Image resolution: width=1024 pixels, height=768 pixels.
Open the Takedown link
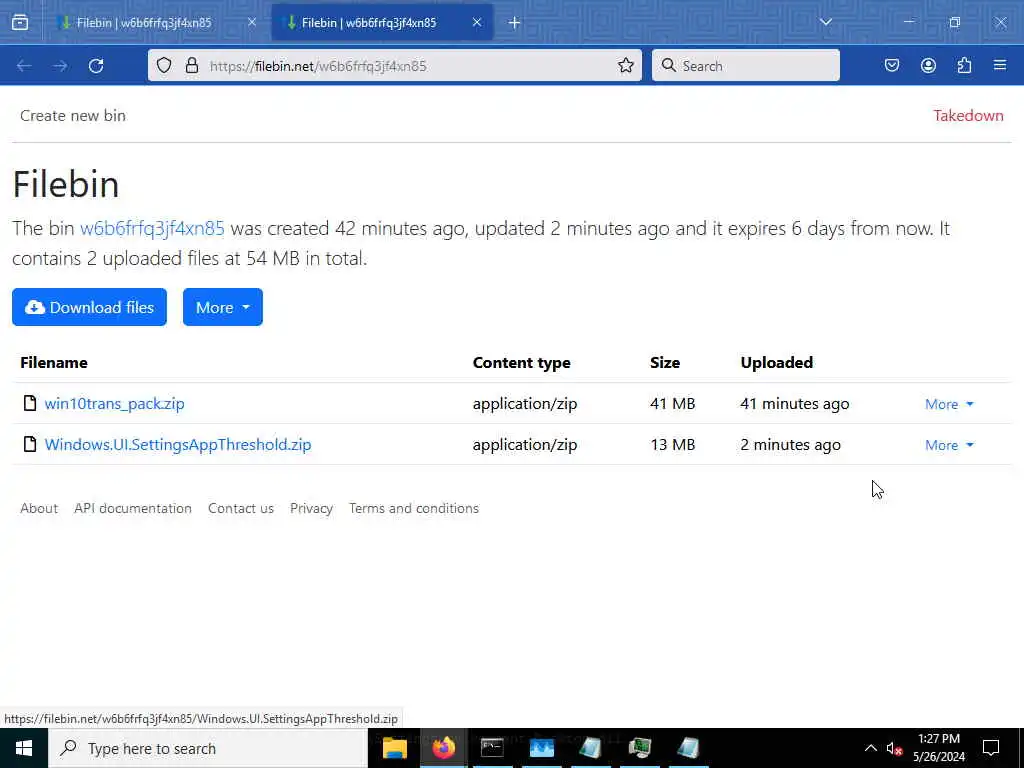(x=968, y=116)
